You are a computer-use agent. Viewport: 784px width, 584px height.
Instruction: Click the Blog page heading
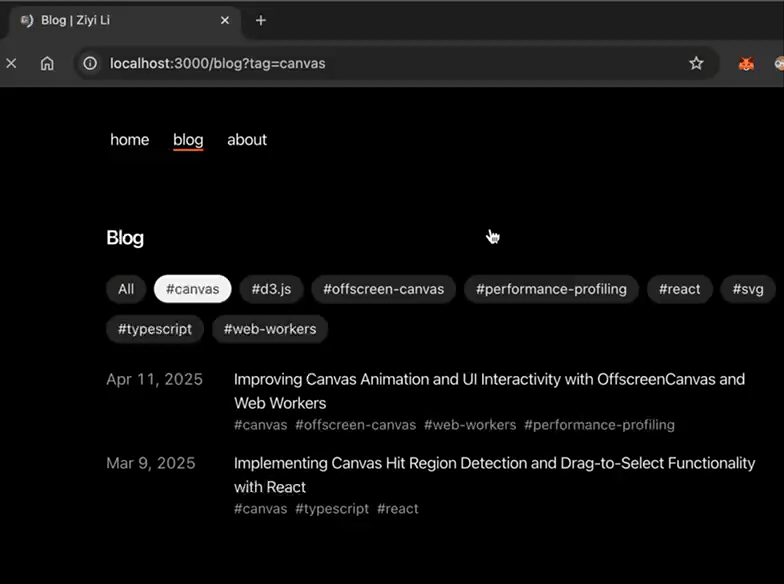[125, 238]
